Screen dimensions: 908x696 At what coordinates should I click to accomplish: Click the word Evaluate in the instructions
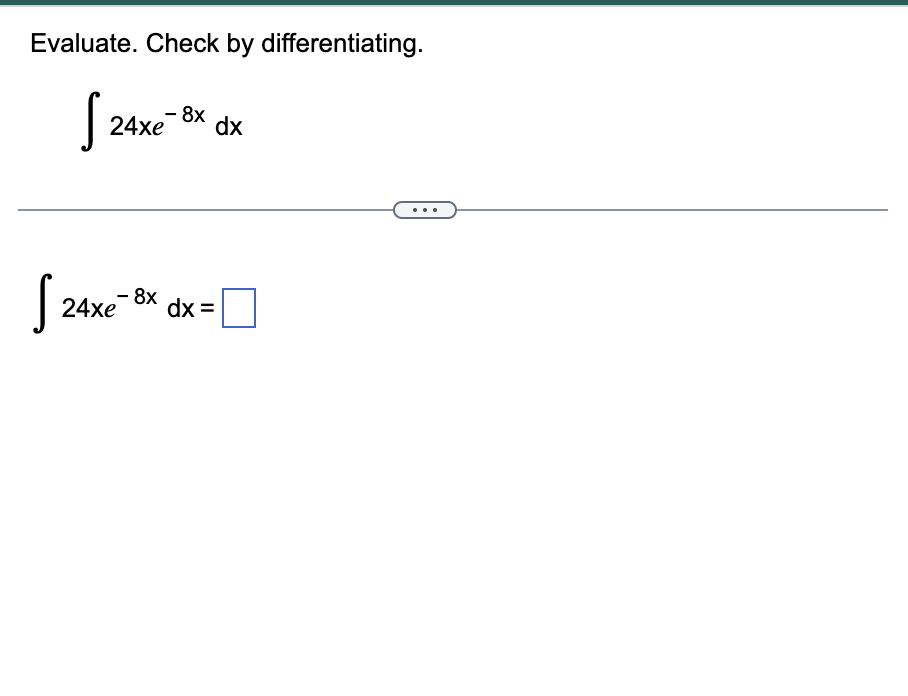73,43
